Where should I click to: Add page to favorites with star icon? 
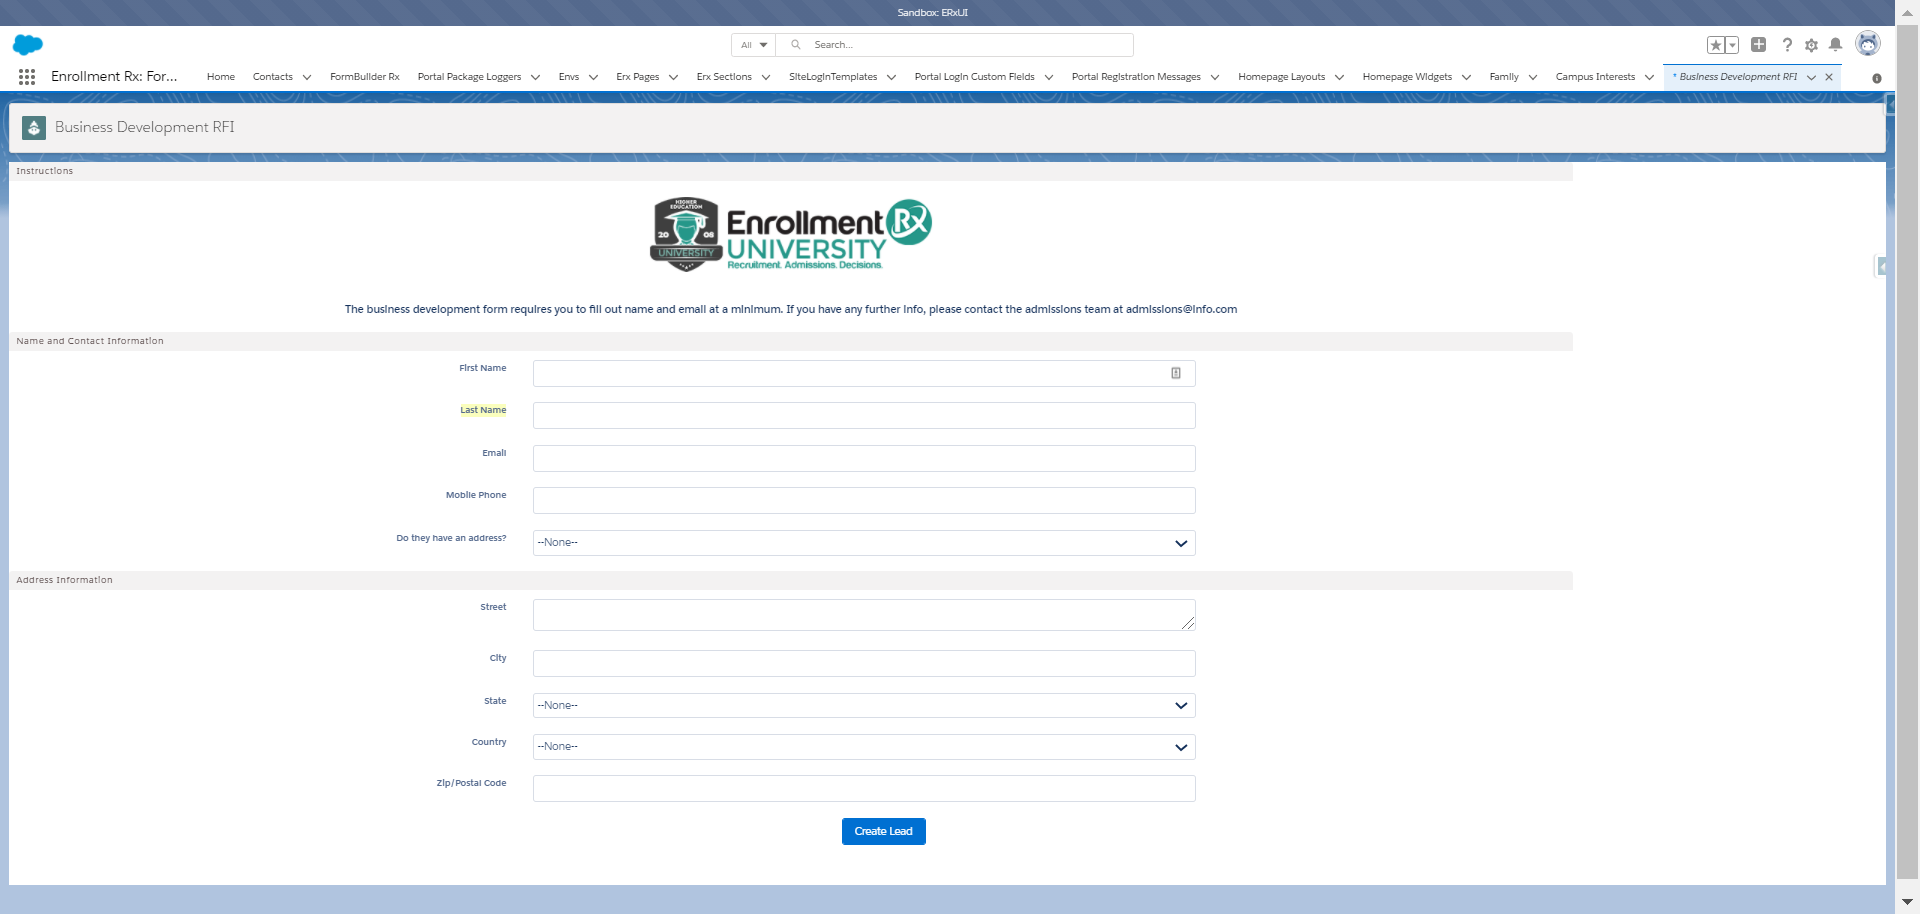click(1715, 45)
